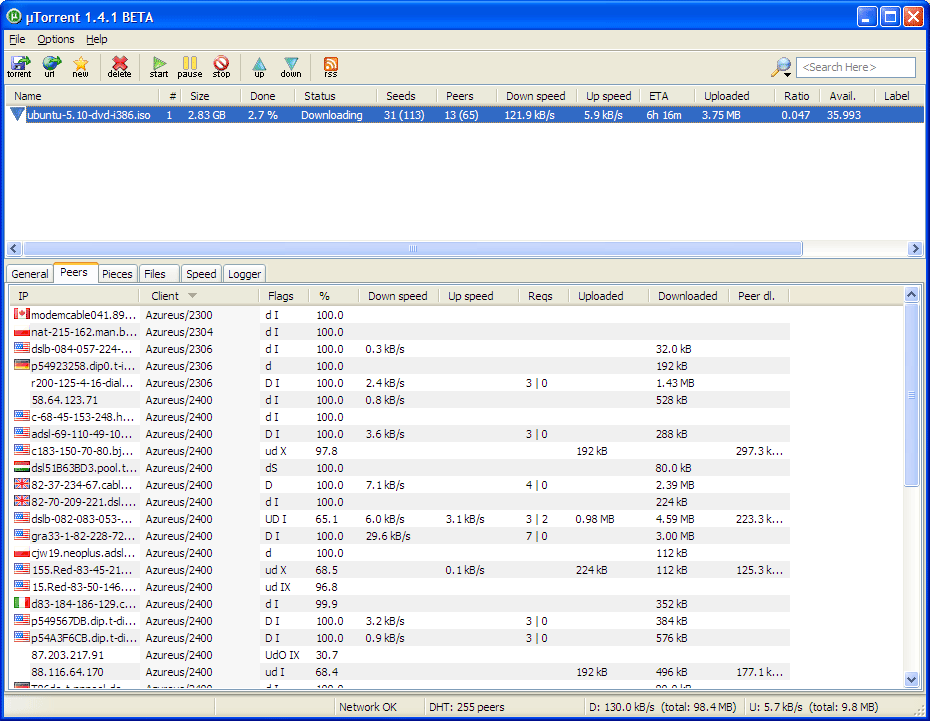Select the Peers tab
Screen dimensions: 930x721
point(74,272)
